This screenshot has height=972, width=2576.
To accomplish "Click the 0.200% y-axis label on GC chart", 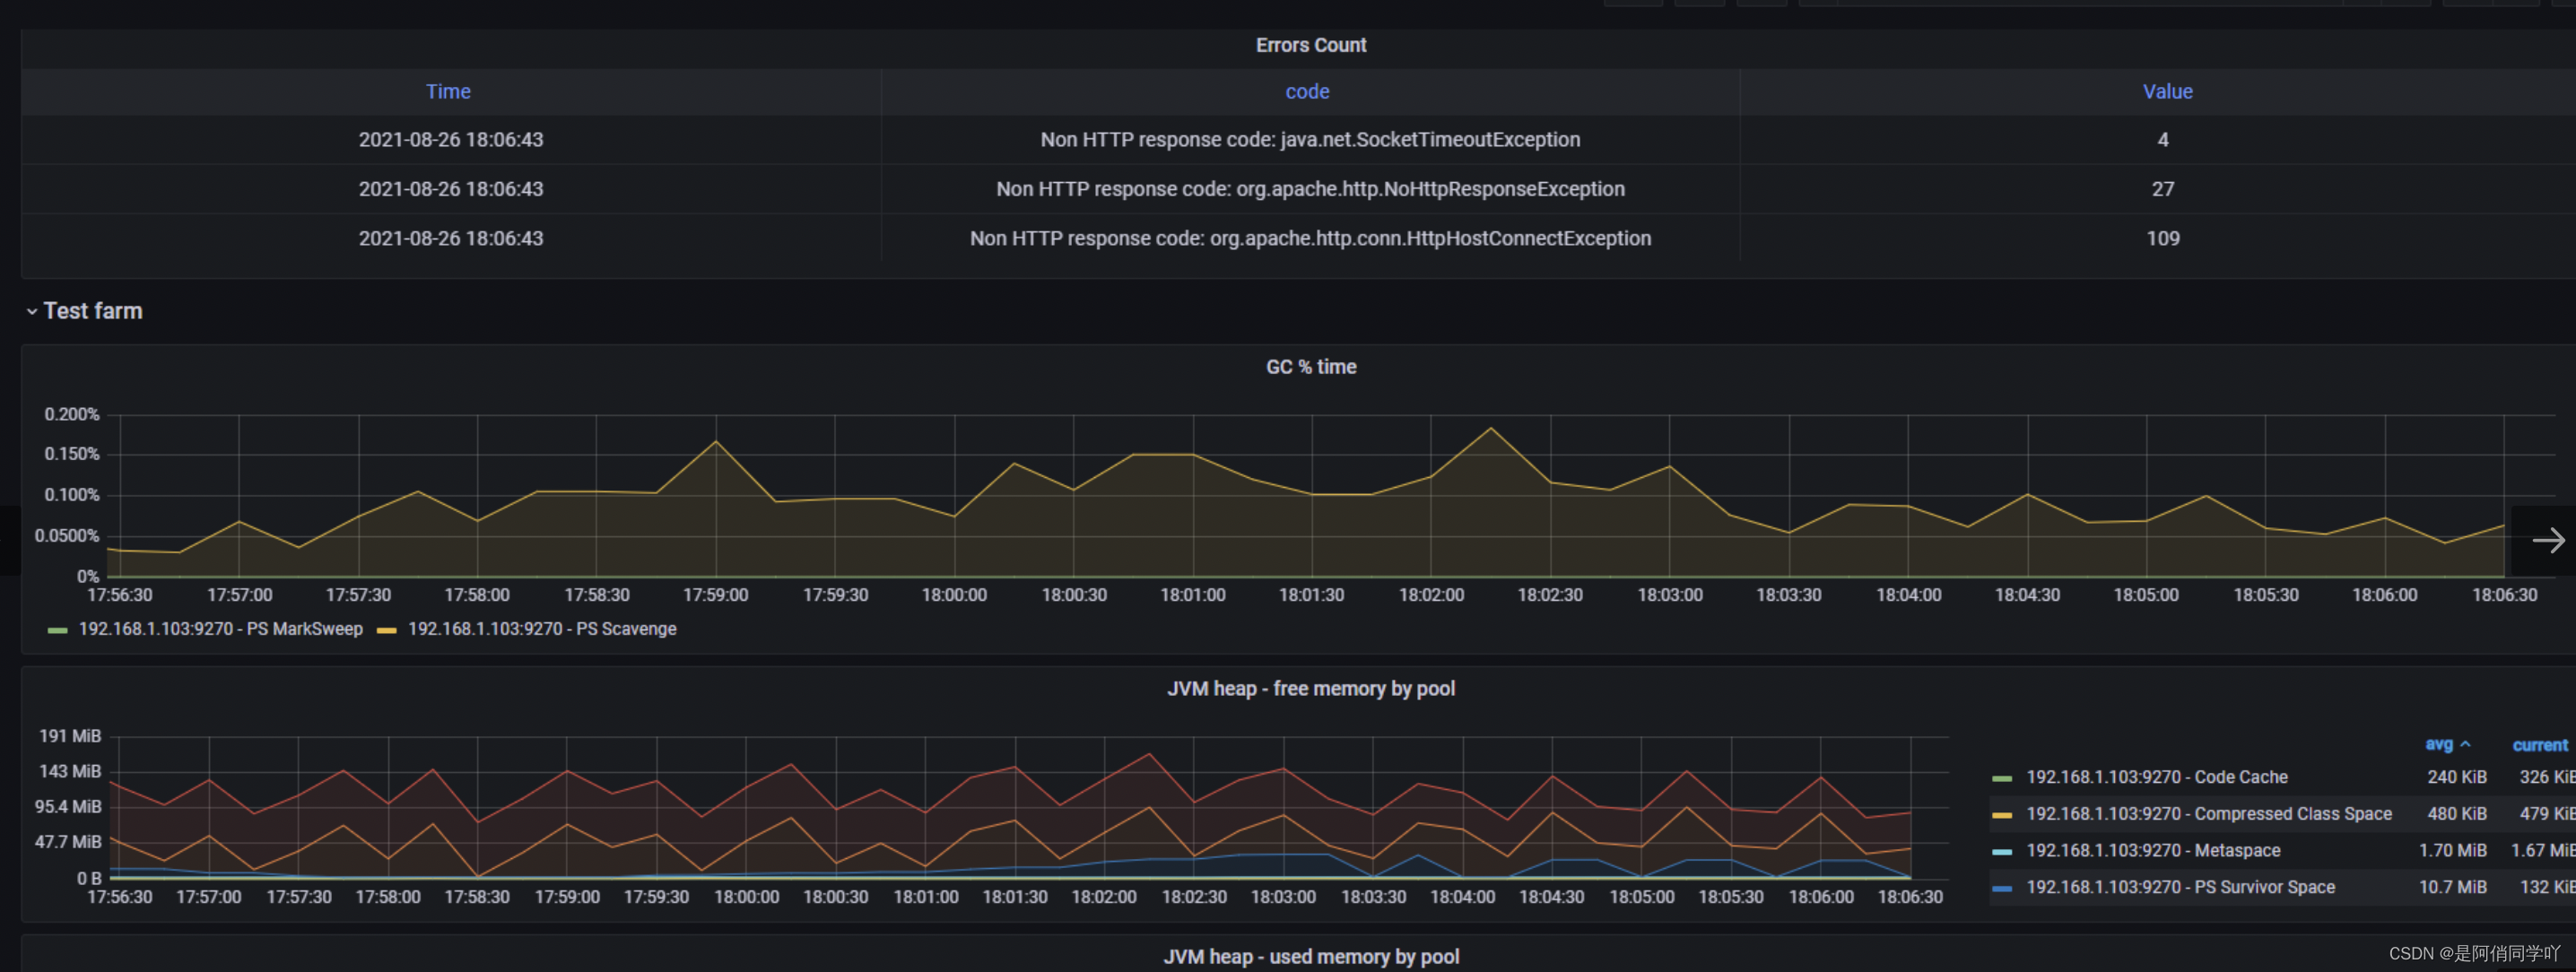I will click(71, 414).
